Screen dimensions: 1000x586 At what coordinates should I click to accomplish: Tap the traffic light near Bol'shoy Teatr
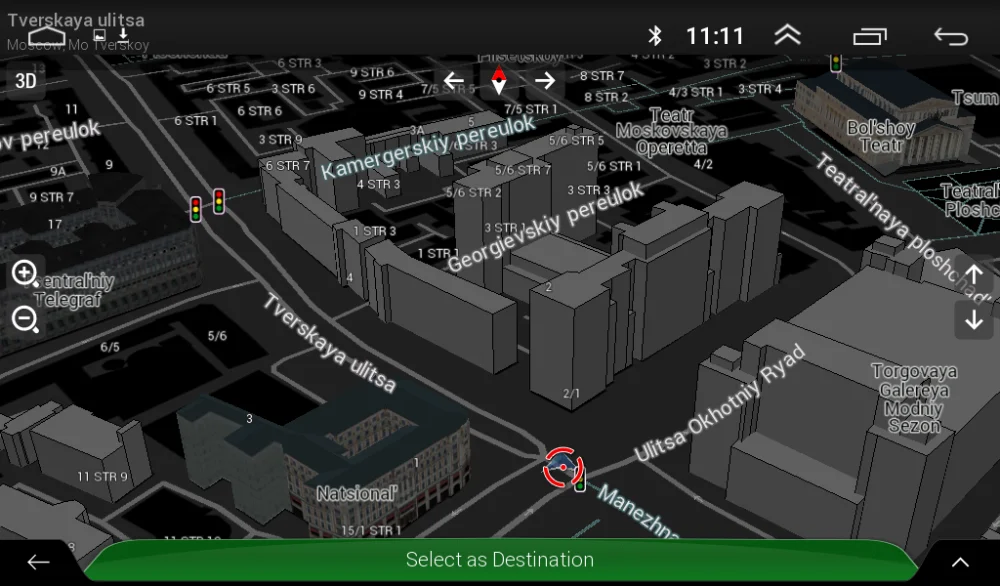(835, 62)
